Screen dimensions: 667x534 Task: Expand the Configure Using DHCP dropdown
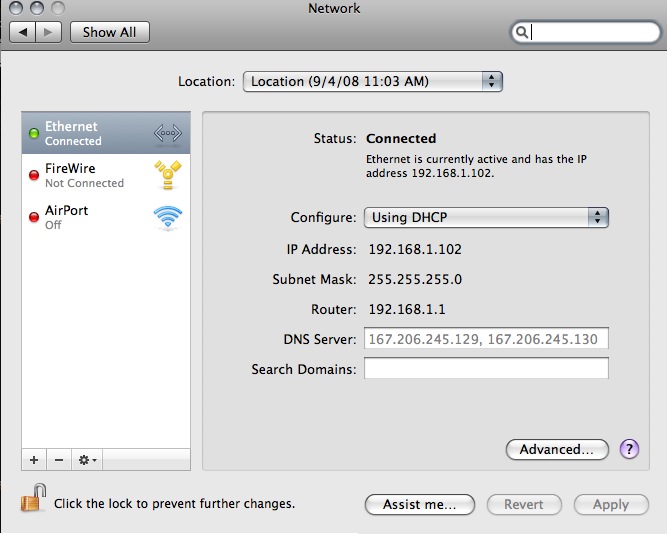point(486,217)
